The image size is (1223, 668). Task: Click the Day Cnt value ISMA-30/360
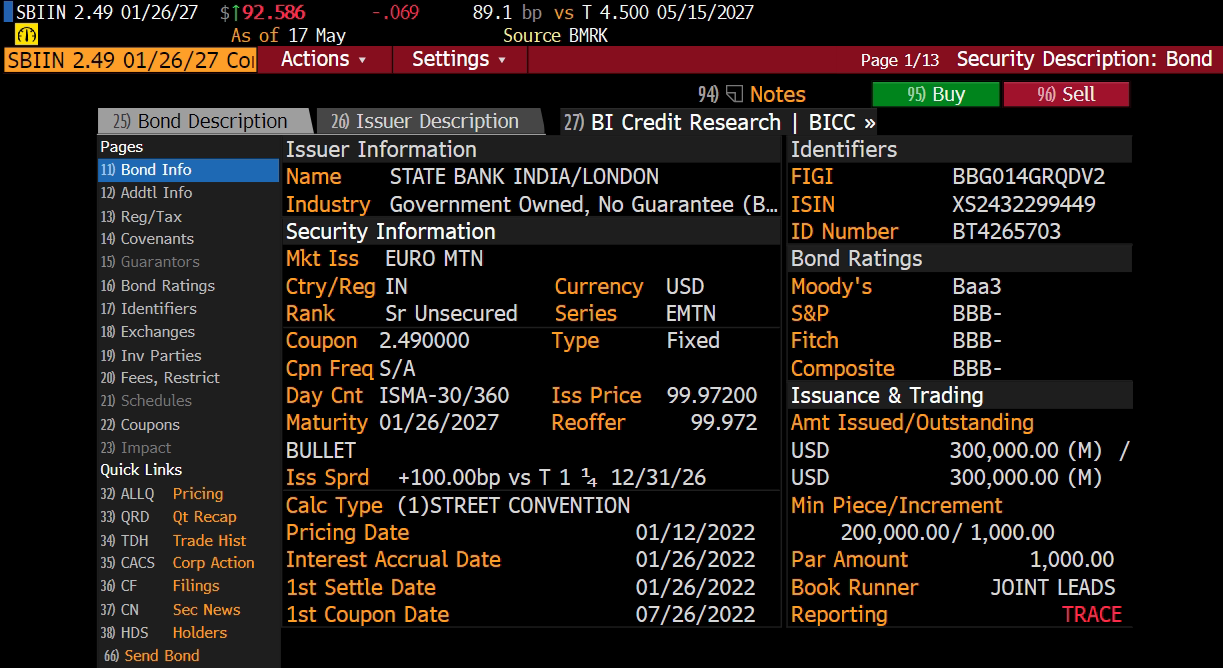pos(444,395)
